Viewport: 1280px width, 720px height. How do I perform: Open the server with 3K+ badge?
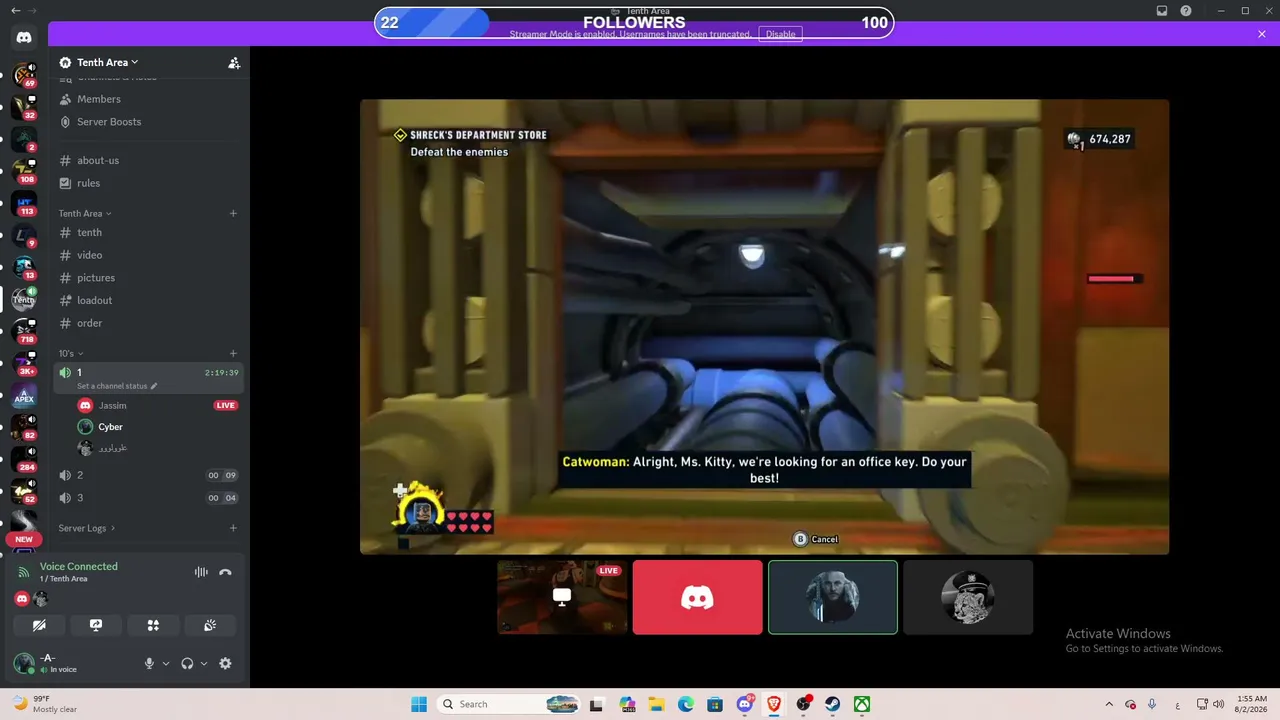24,363
